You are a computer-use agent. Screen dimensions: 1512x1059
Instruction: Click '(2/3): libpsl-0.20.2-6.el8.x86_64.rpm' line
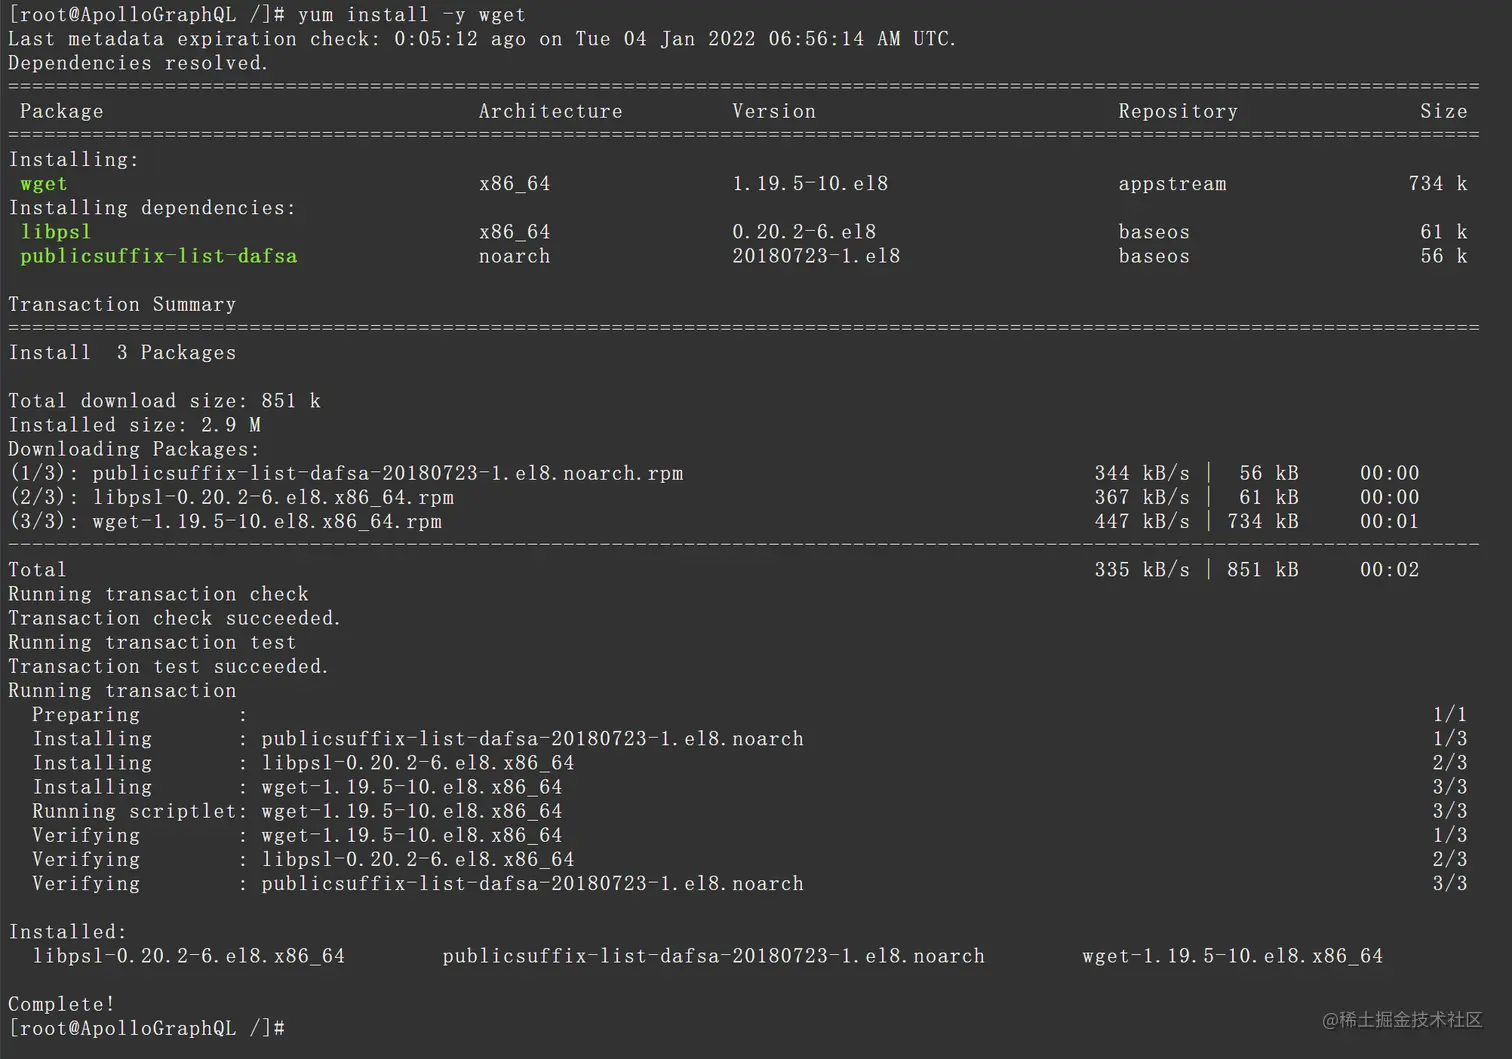point(714,497)
